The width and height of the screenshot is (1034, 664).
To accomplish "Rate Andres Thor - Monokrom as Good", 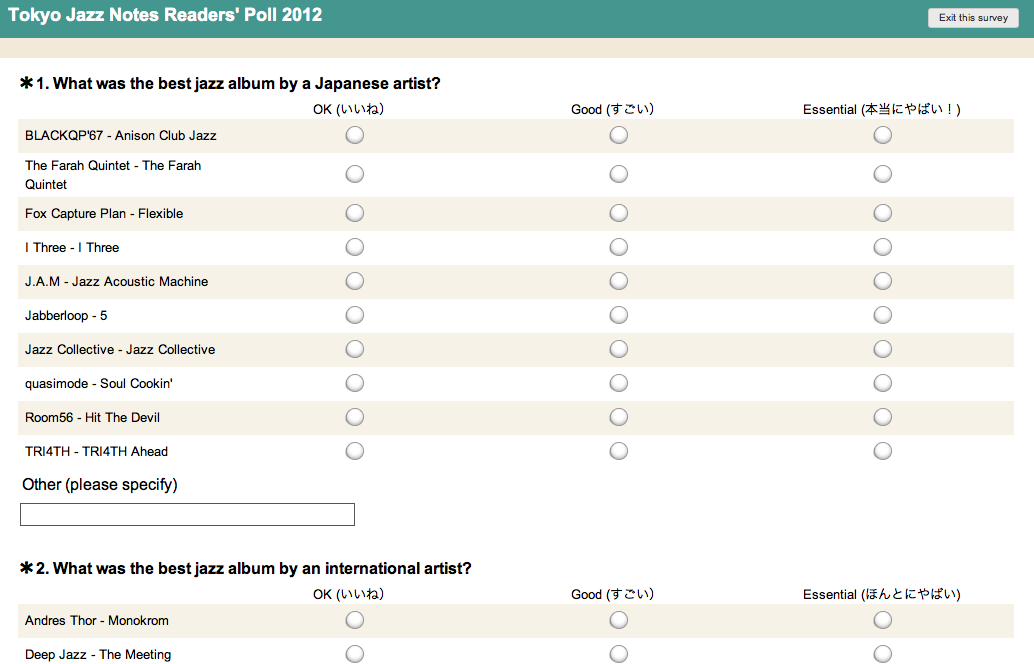I will [x=619, y=620].
